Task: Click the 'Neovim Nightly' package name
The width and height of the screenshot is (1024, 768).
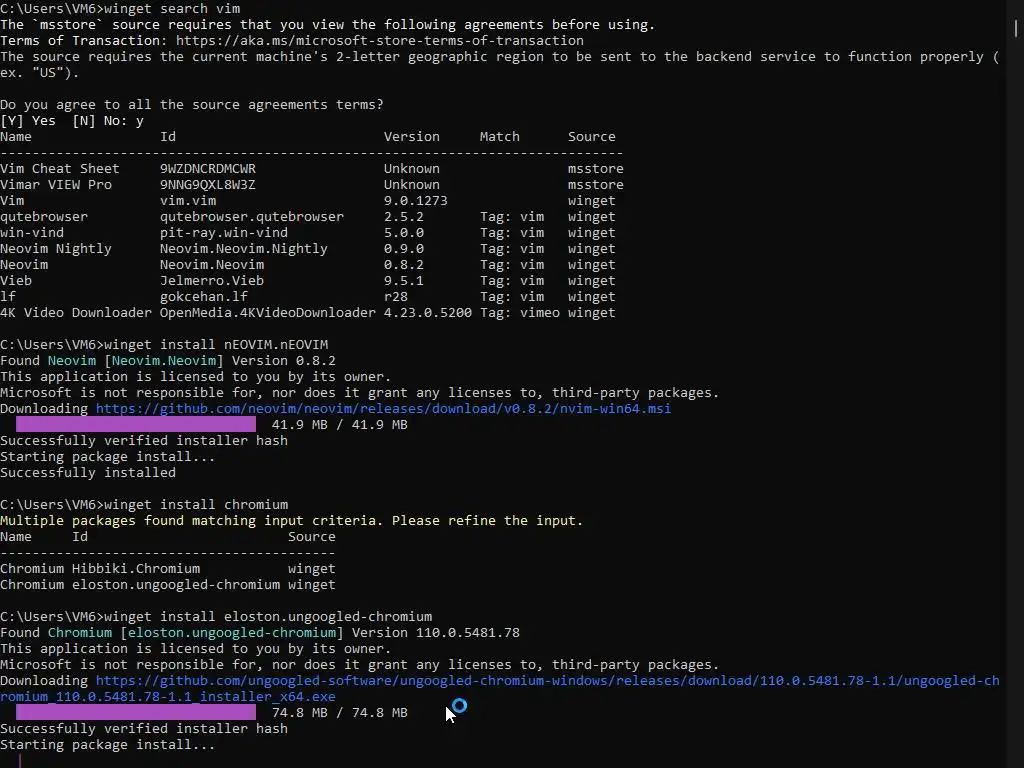Action: (x=56, y=249)
